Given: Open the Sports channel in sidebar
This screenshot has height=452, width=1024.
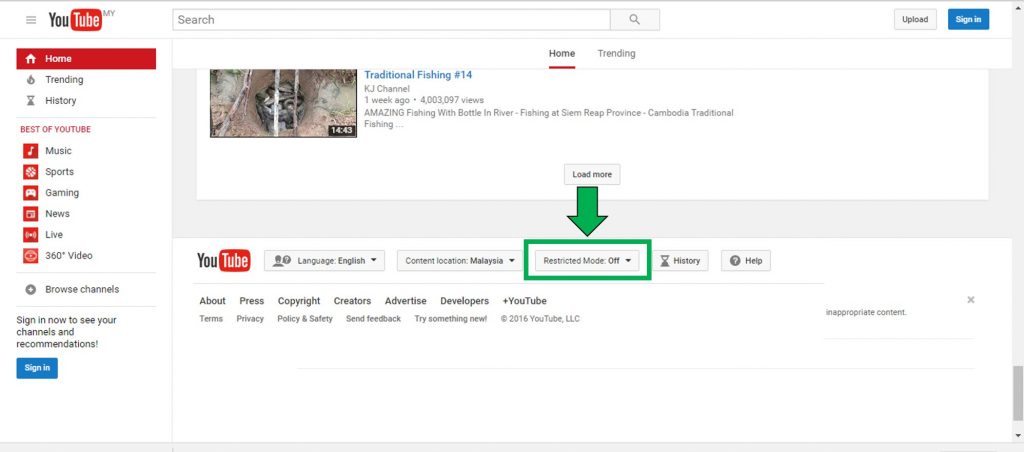Looking at the screenshot, I should 59,172.
